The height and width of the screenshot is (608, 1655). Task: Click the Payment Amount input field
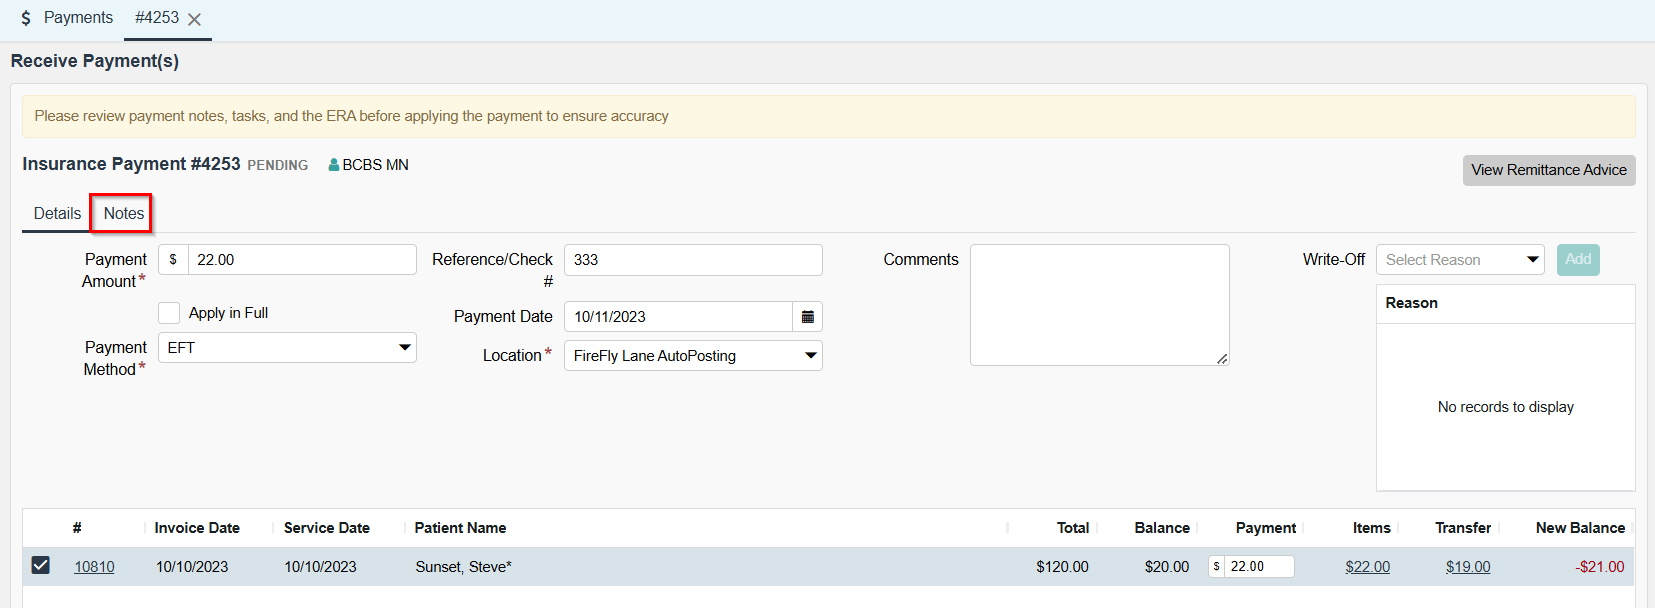tap(301, 260)
